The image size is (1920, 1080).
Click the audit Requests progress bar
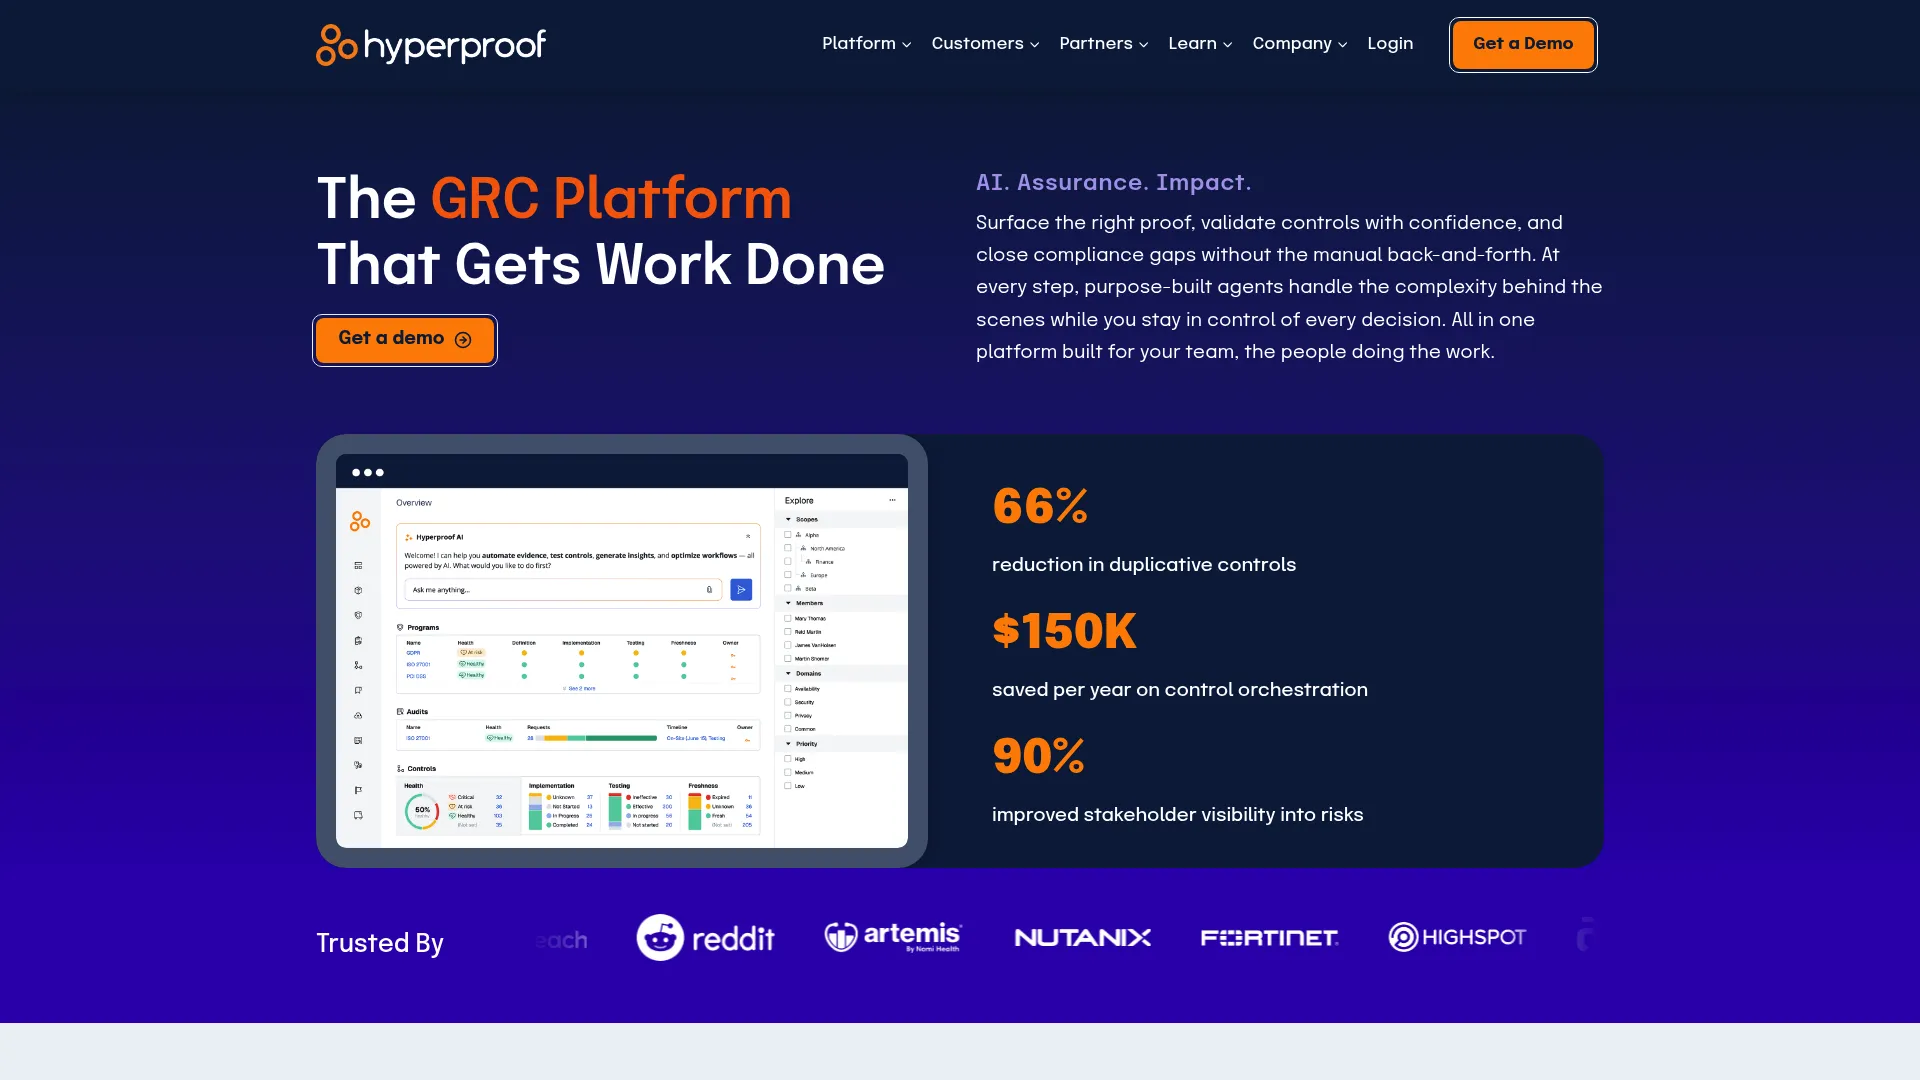596,738
